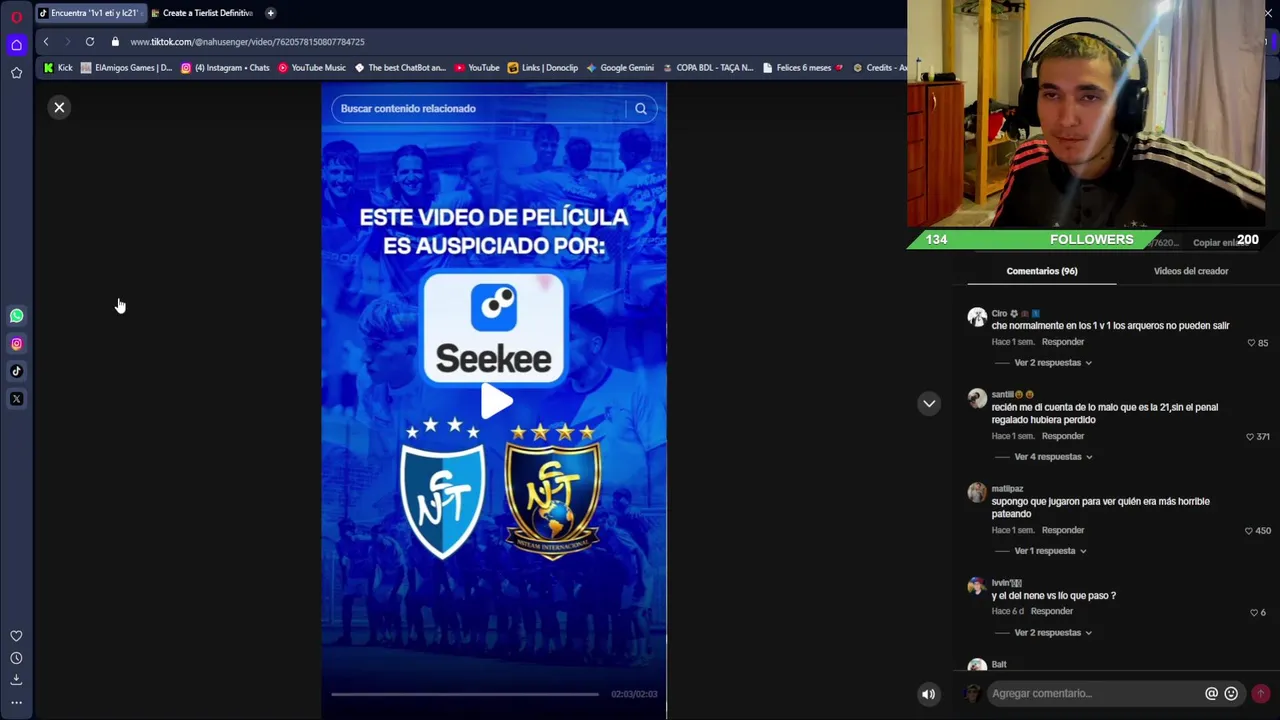This screenshot has height=720, width=1280.
Task: Open a new browser tab
Action: [x=270, y=13]
